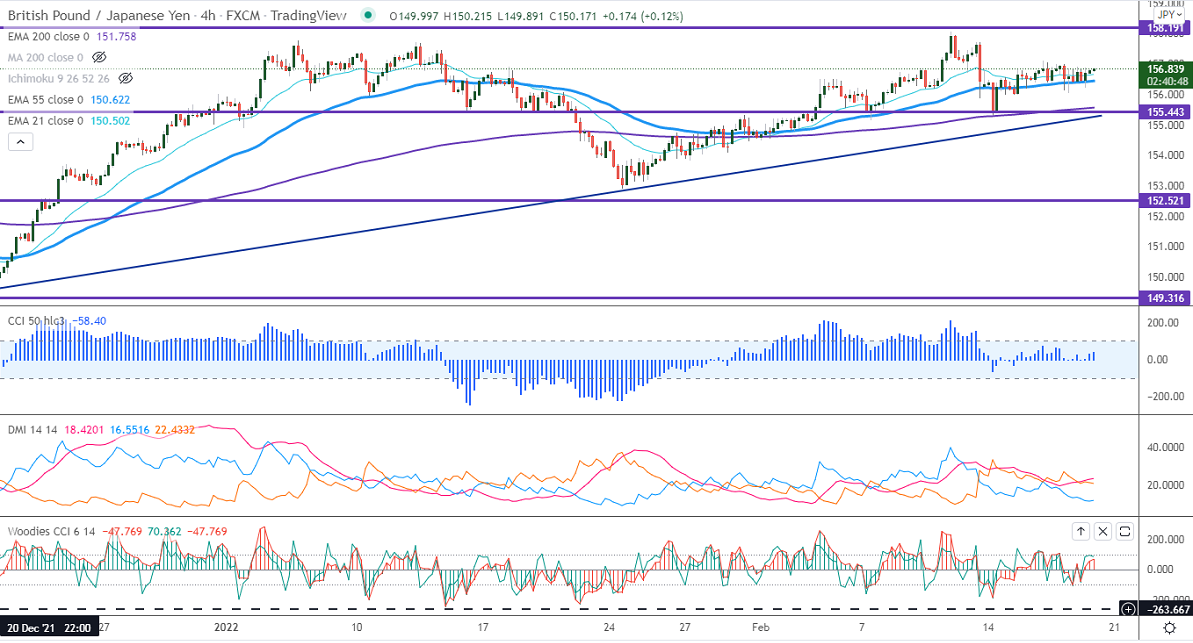The image size is (1193, 643).
Task: Click the time axis label 24
Action: [609, 627]
